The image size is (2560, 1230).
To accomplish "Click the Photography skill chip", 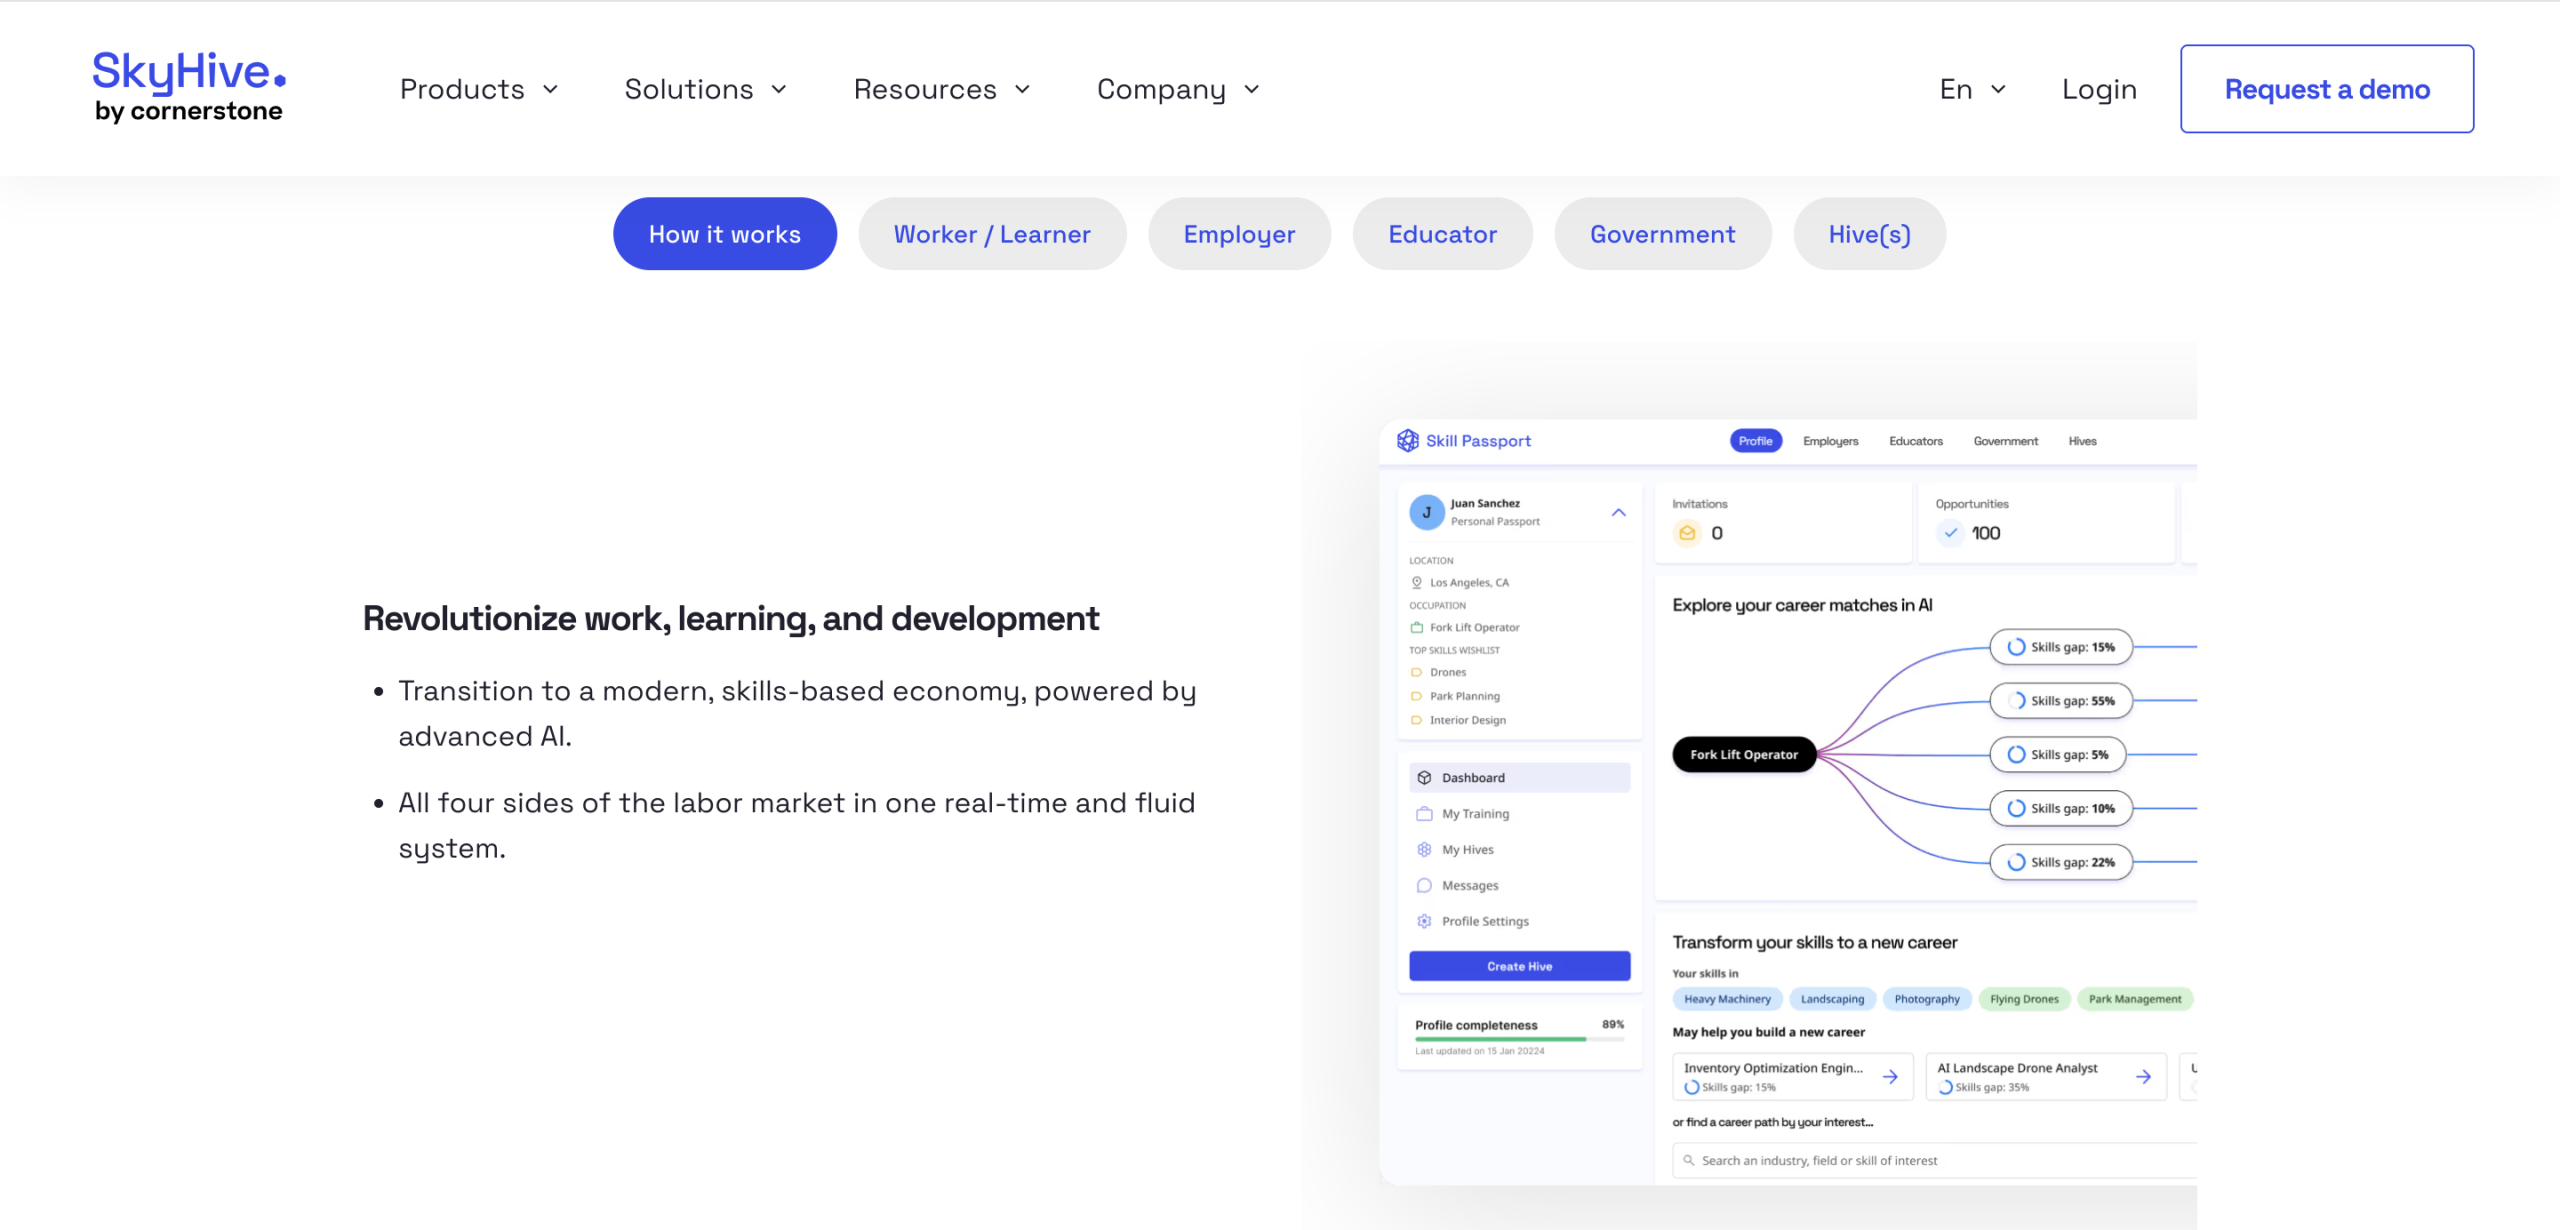I will point(1927,999).
